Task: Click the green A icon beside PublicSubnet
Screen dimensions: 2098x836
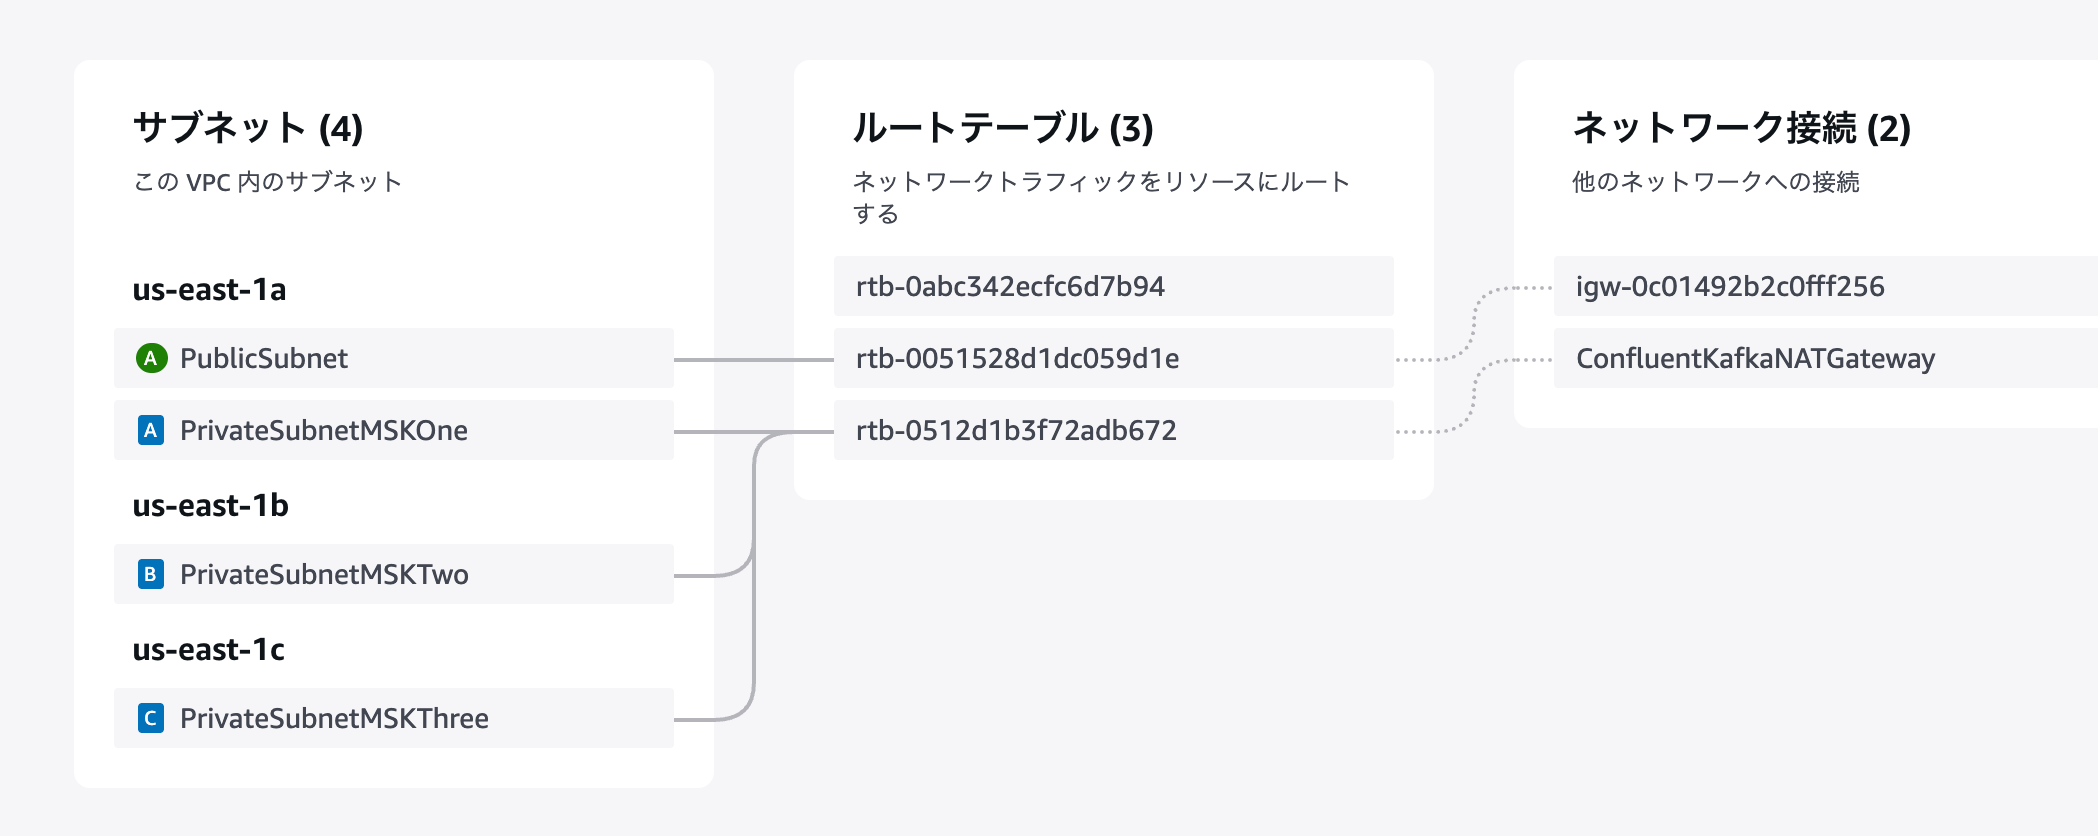Action: (x=151, y=358)
